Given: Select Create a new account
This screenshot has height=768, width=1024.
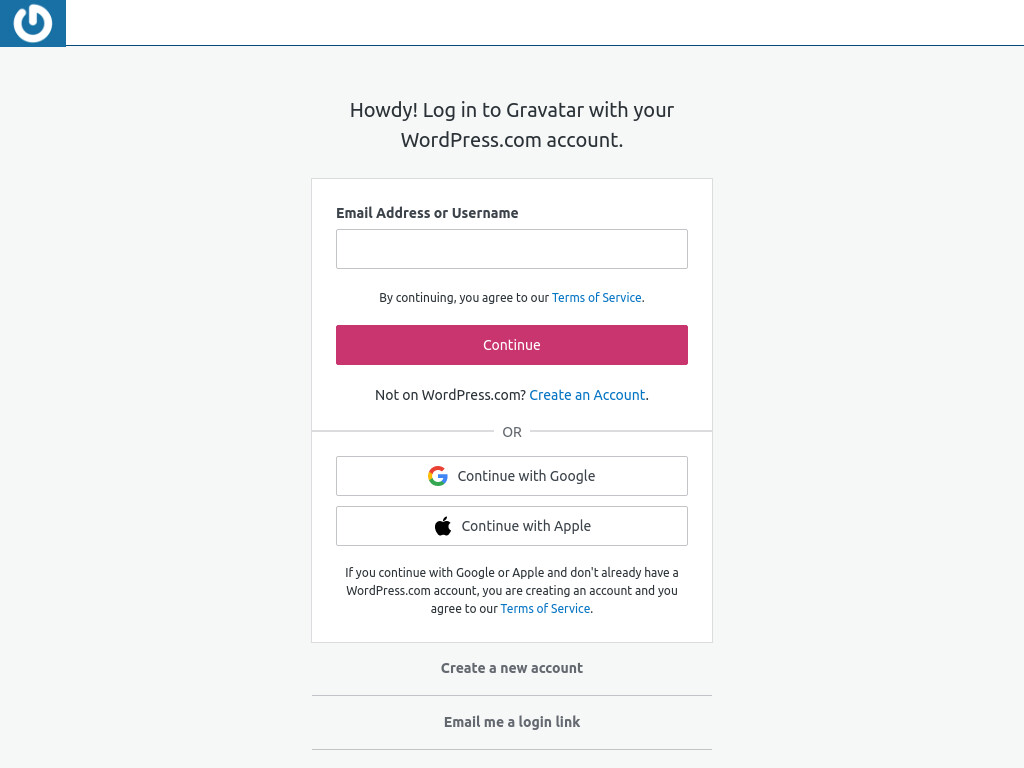Looking at the screenshot, I should [x=511, y=668].
